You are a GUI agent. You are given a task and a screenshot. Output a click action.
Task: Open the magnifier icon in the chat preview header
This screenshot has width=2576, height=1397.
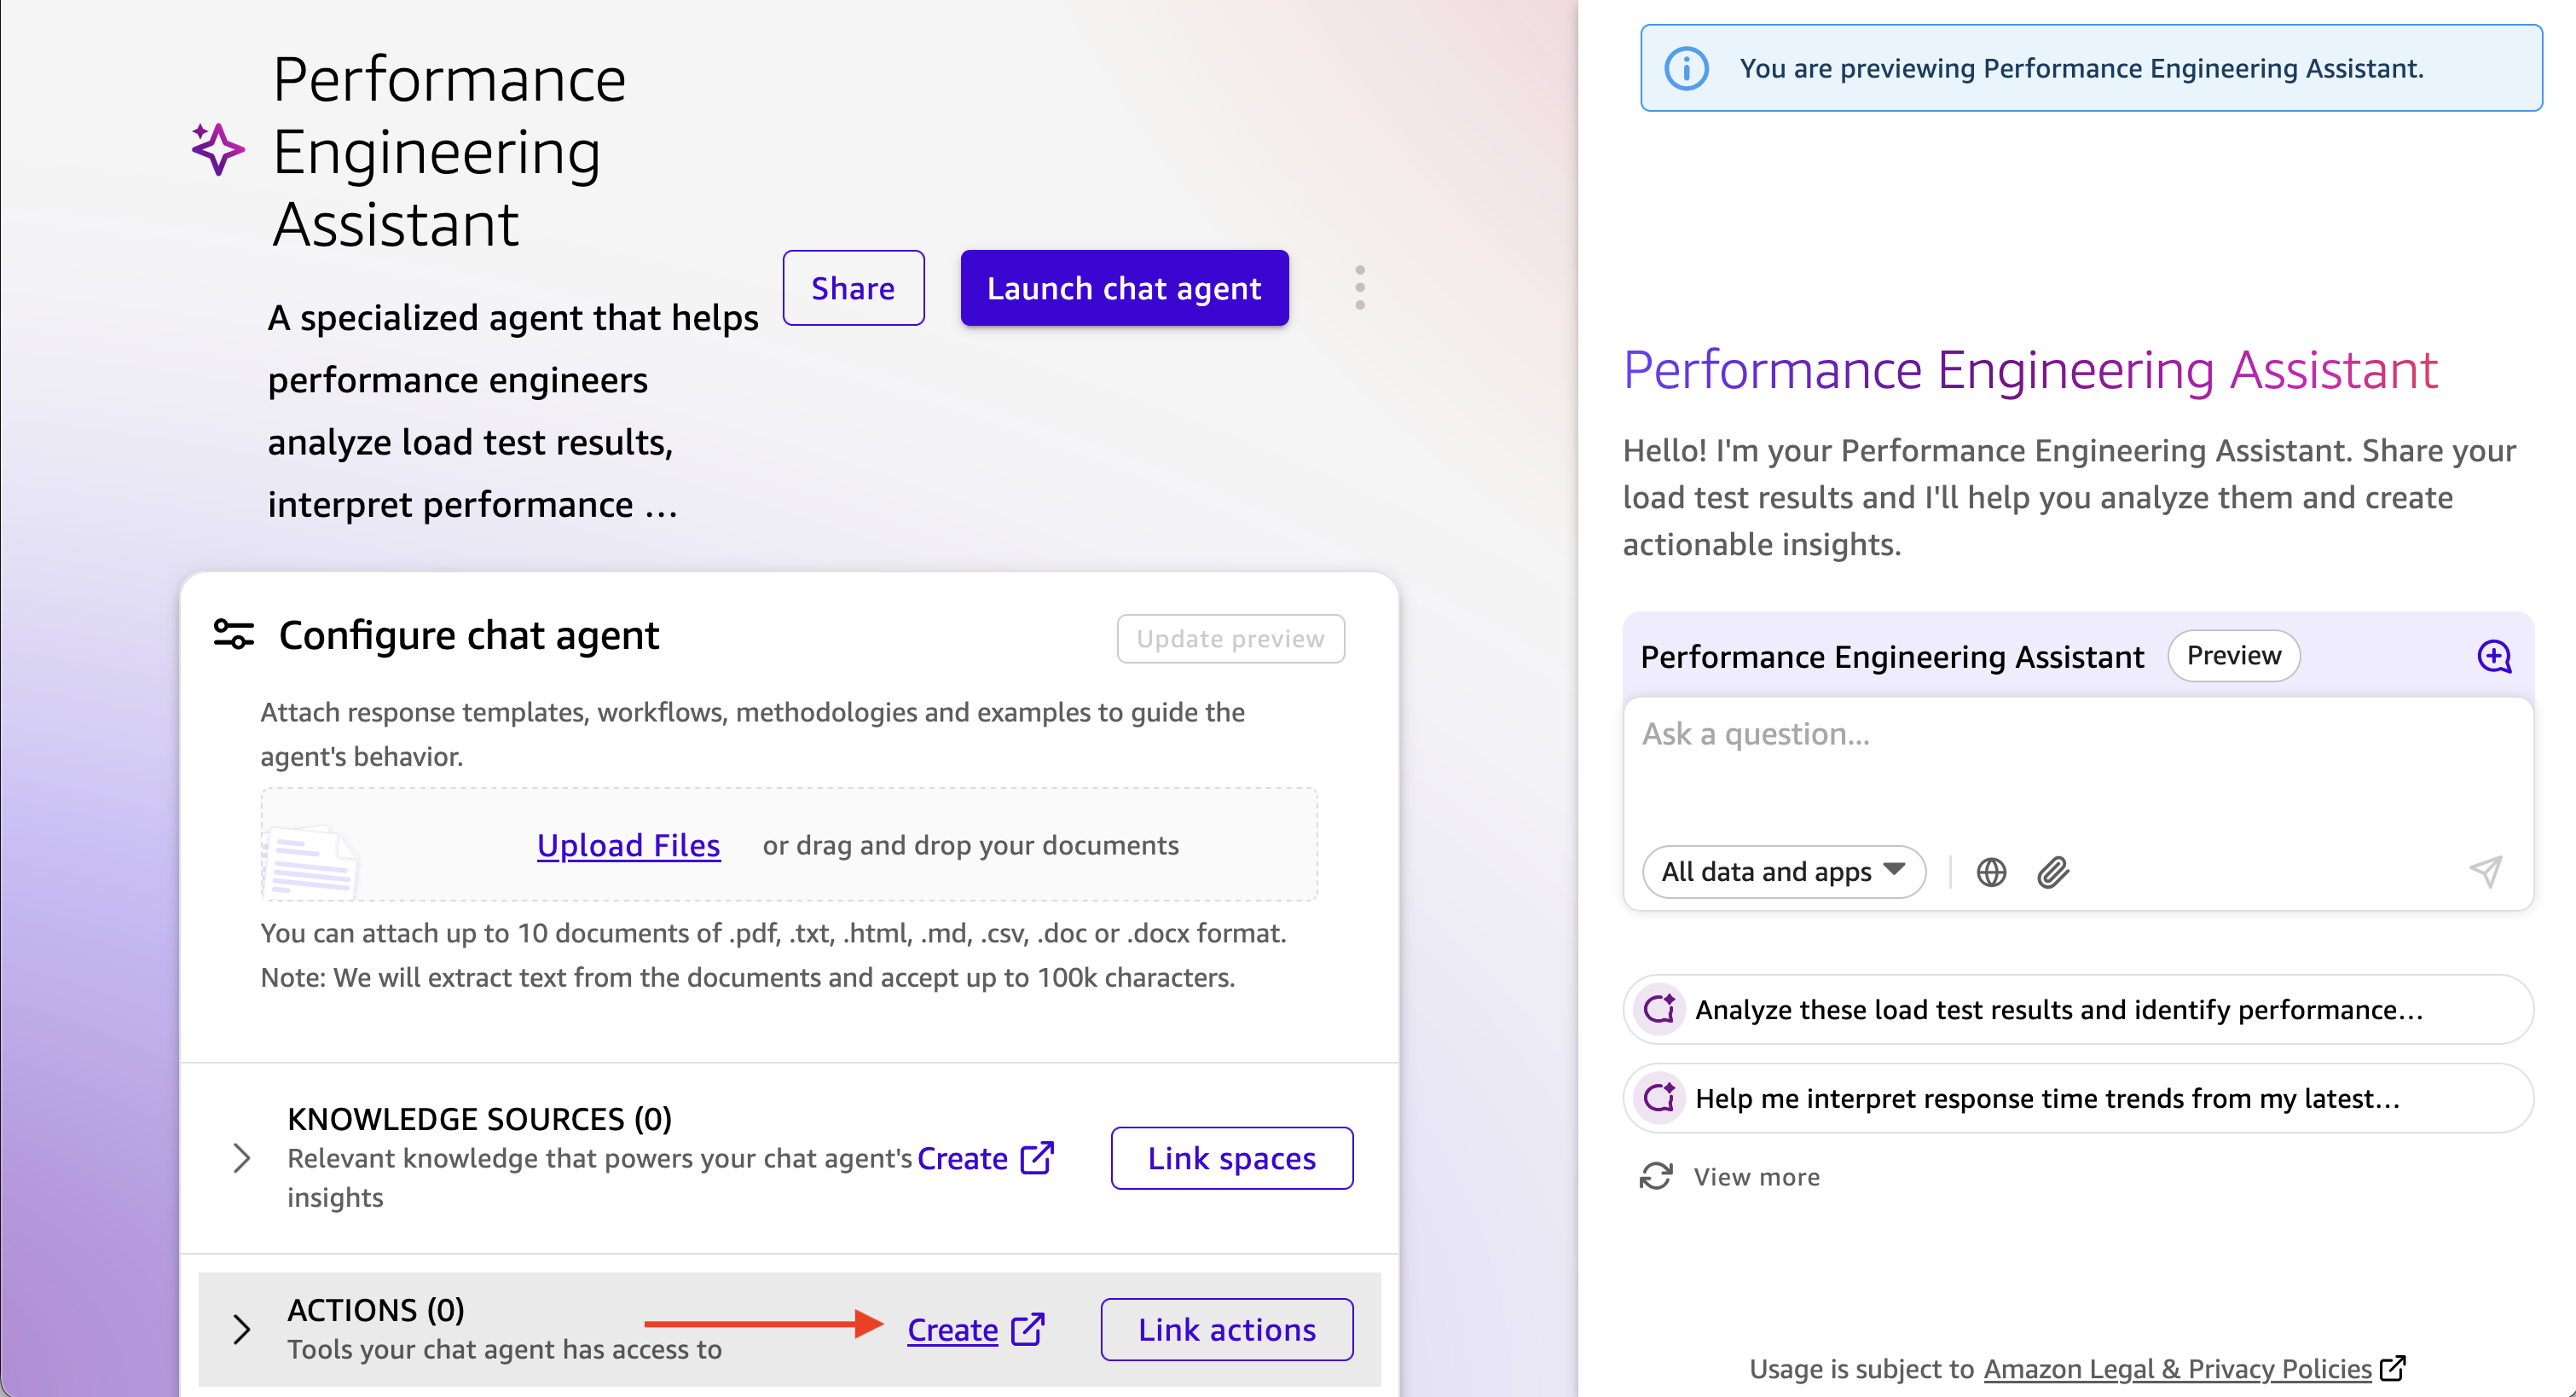(2495, 657)
